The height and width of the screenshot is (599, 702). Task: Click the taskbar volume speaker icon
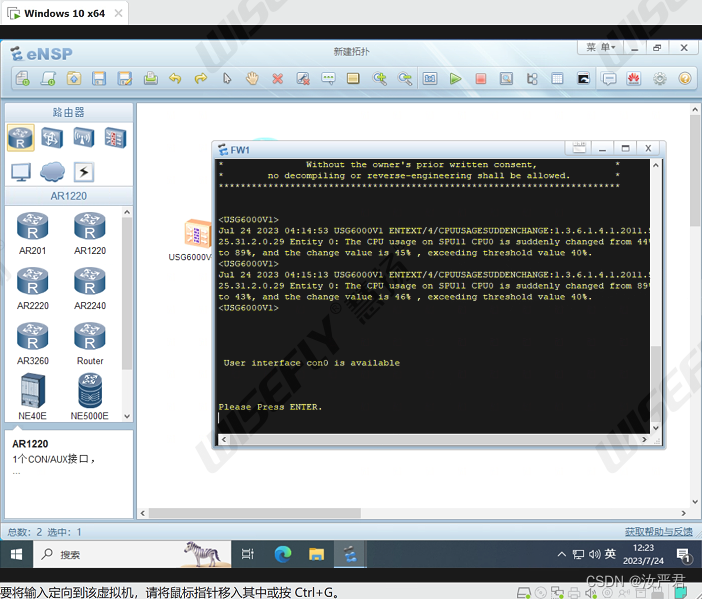point(594,555)
